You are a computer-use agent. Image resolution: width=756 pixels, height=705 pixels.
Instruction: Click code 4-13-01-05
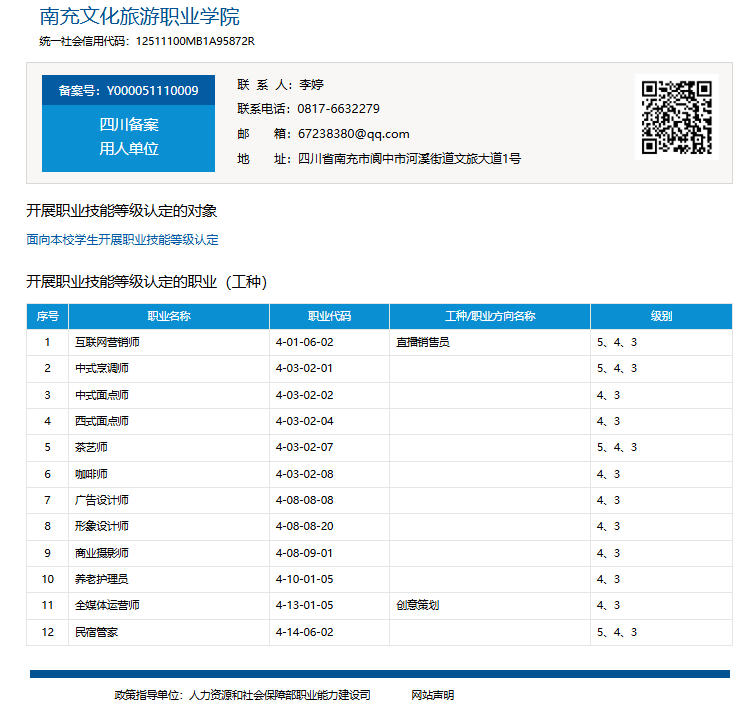click(x=304, y=606)
